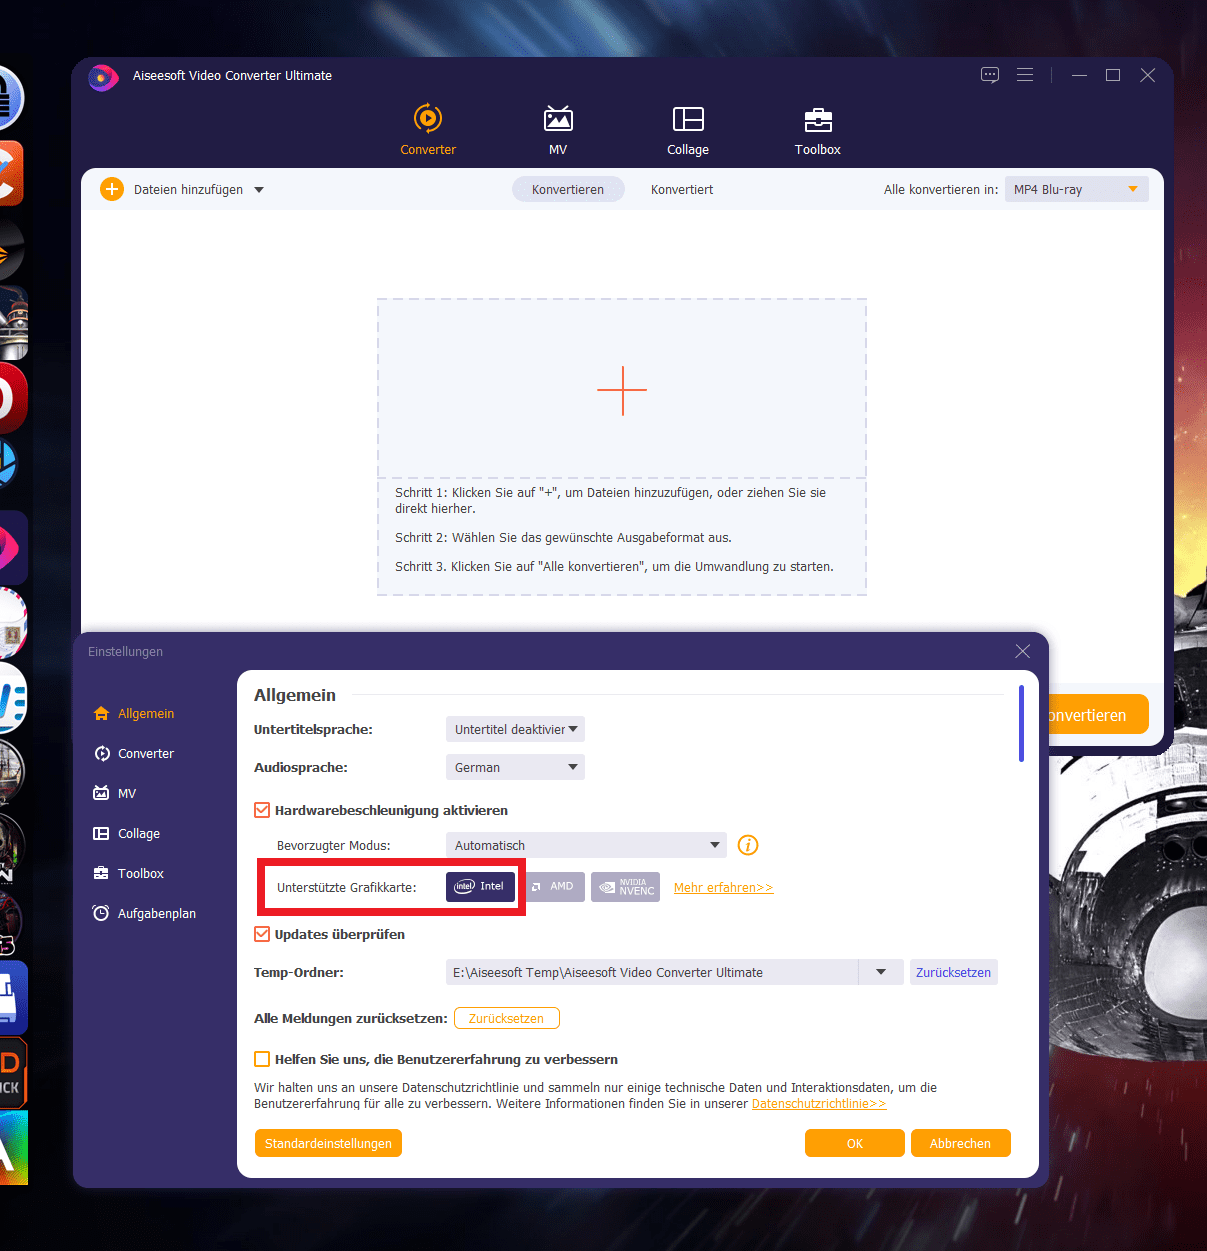Select Collage in settings sidebar
Image resolution: width=1207 pixels, height=1251 pixels.
pos(126,833)
